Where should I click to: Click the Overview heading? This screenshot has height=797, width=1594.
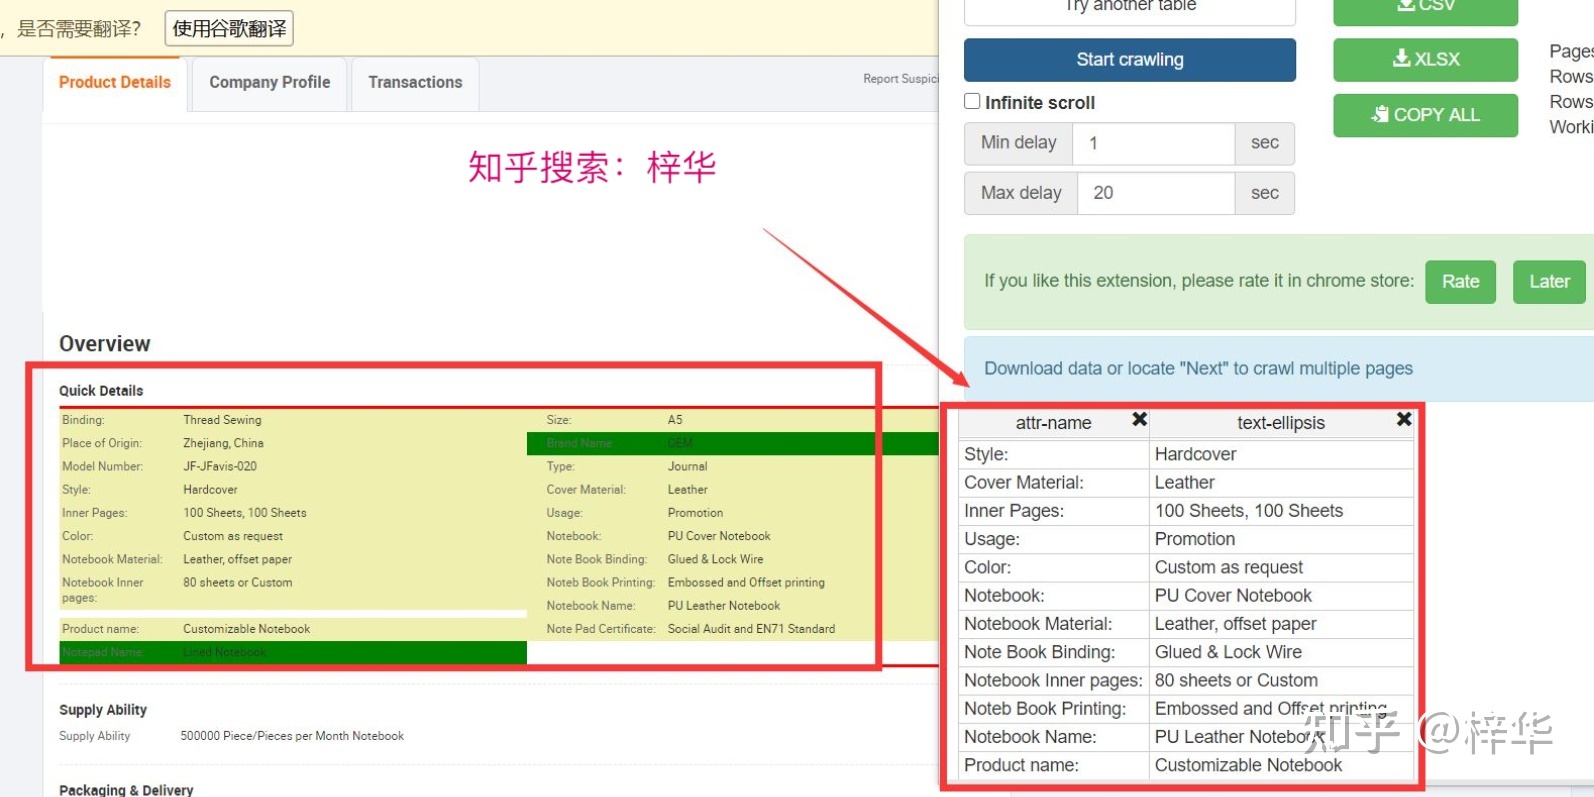click(x=104, y=344)
